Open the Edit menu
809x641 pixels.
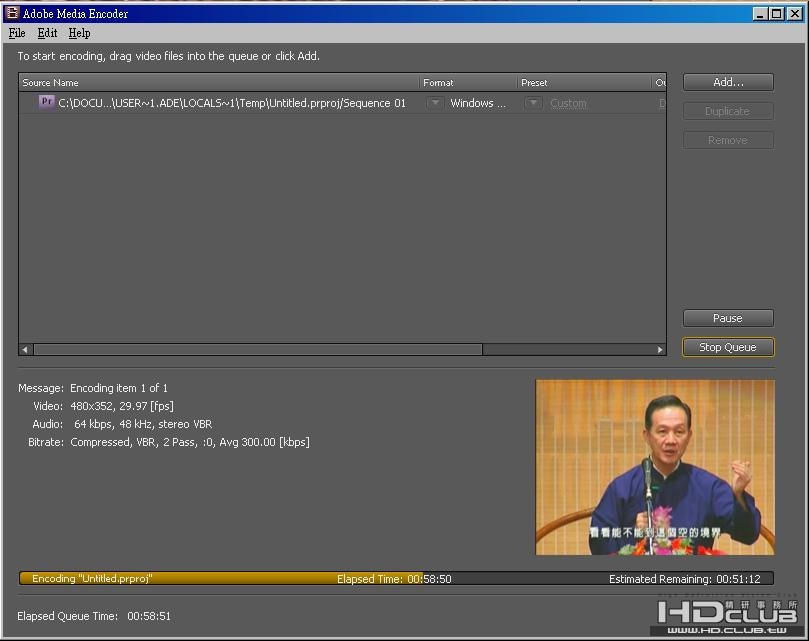(47, 33)
